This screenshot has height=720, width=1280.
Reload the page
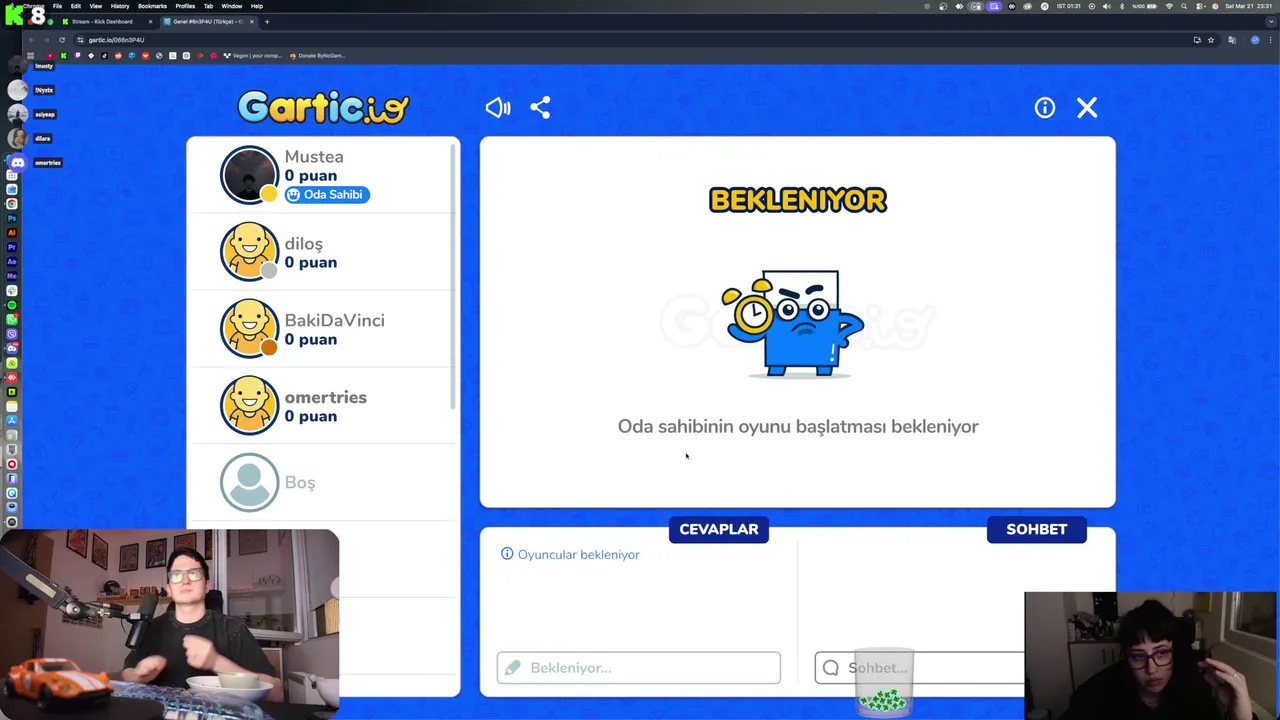pyautogui.click(x=62, y=40)
